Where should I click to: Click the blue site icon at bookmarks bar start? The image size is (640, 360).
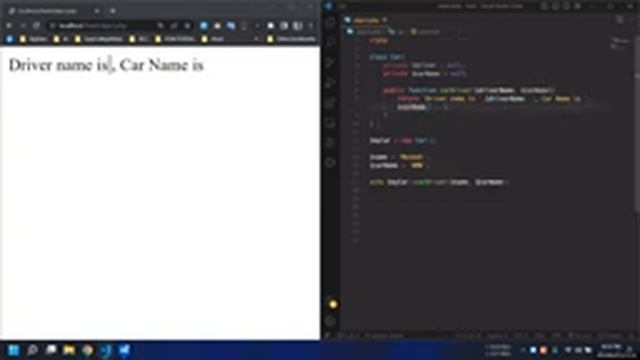9,39
